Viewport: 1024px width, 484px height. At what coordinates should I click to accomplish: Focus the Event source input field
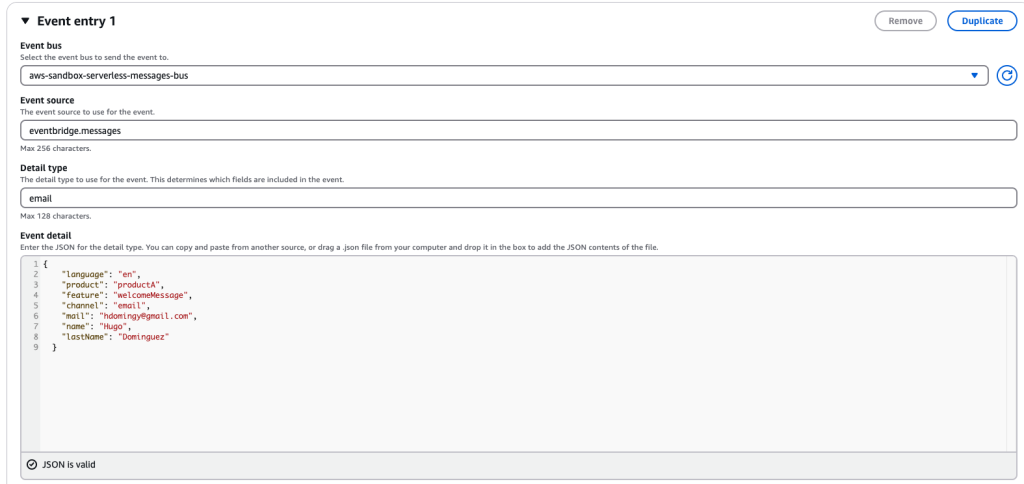click(x=519, y=130)
